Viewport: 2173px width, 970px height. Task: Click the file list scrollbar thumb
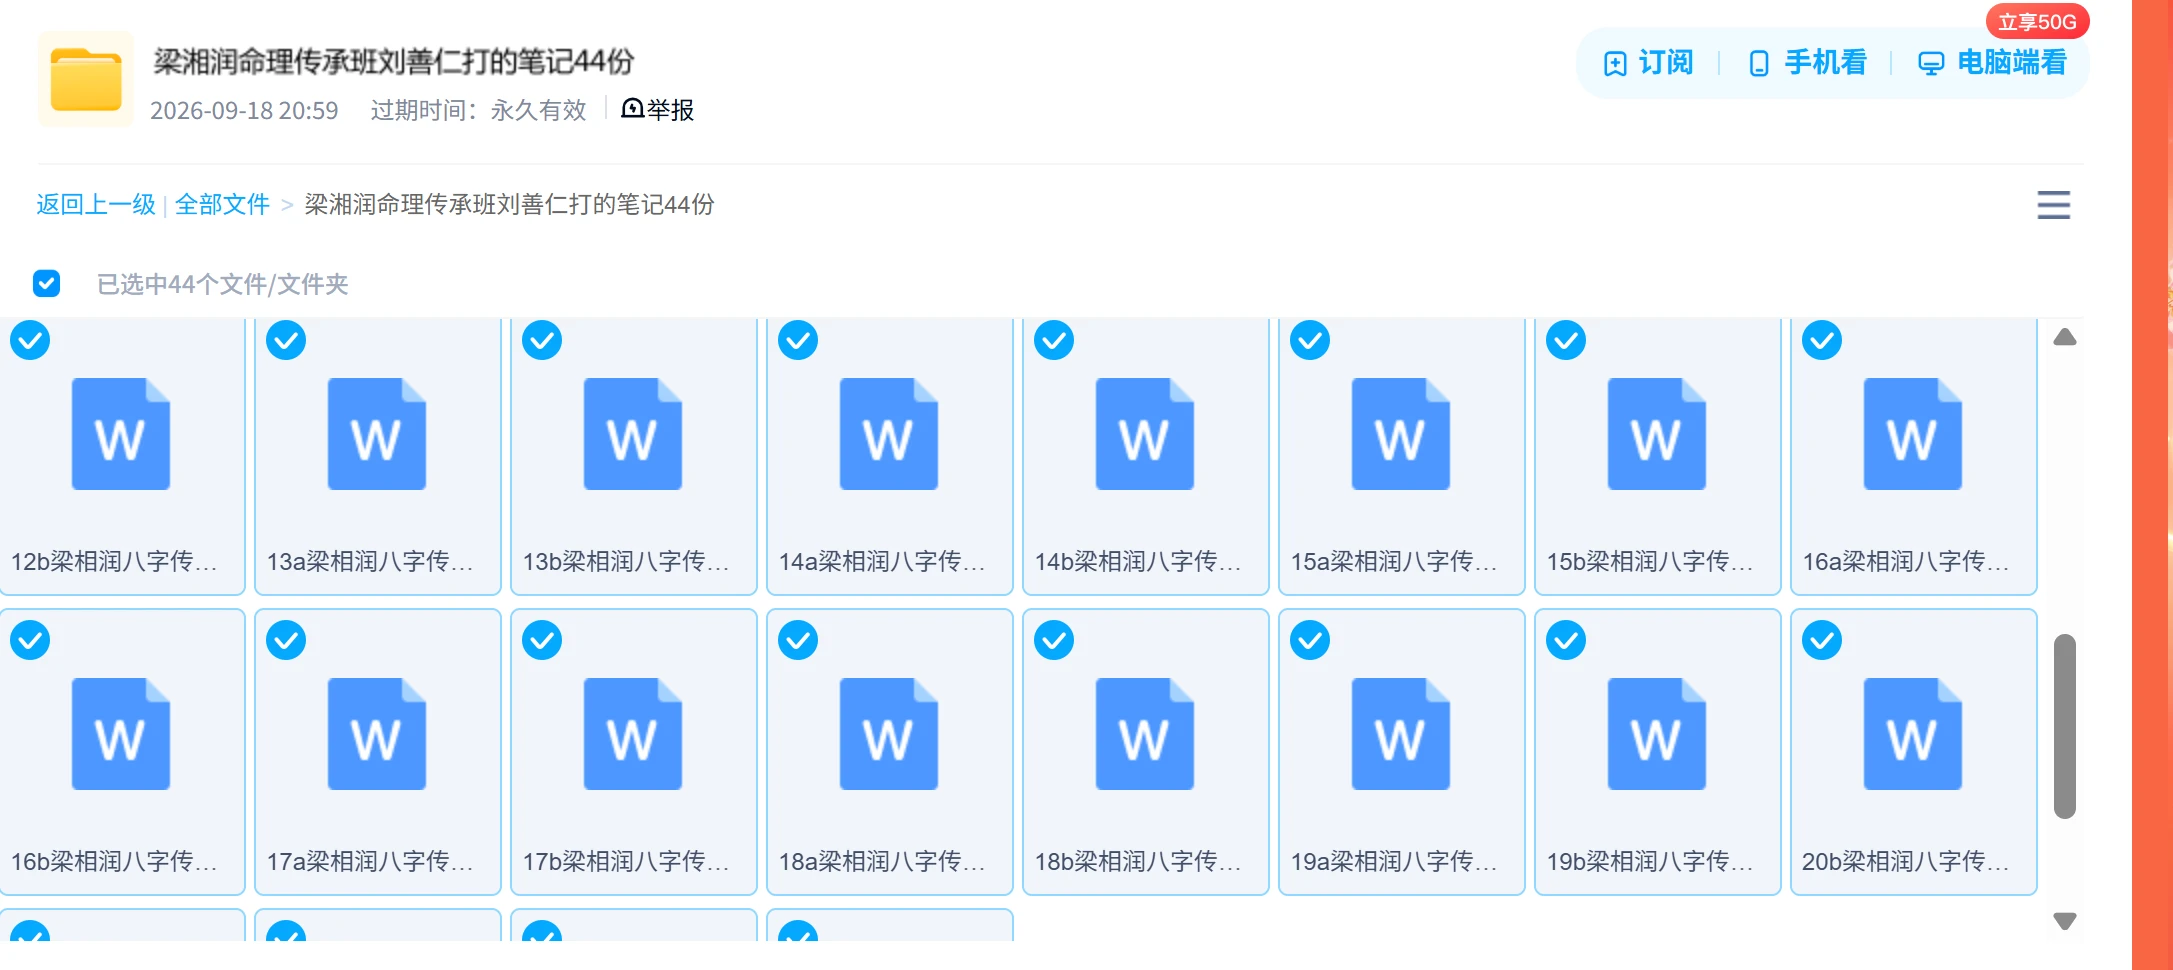2065,726
